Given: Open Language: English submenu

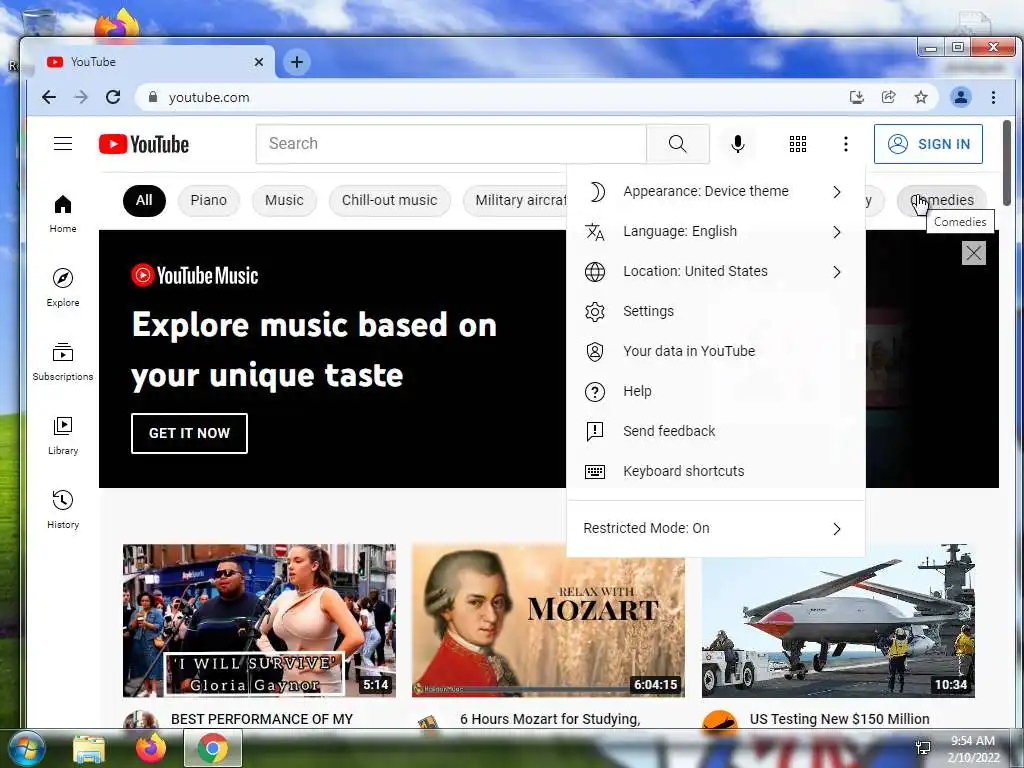Looking at the screenshot, I should coord(716,231).
